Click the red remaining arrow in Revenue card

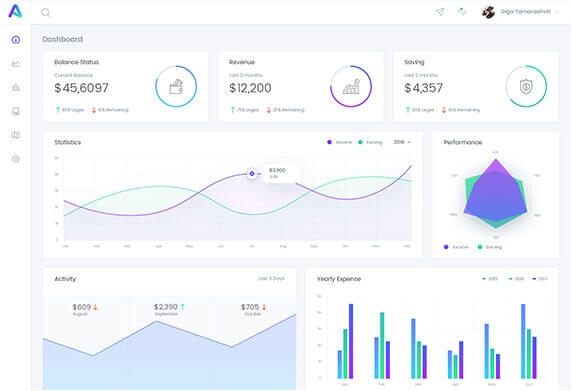(269, 109)
